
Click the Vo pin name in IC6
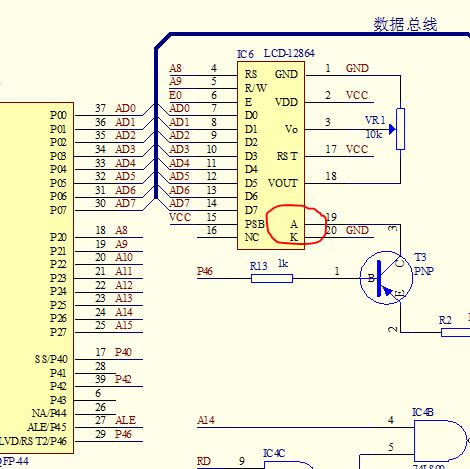[x=291, y=129]
